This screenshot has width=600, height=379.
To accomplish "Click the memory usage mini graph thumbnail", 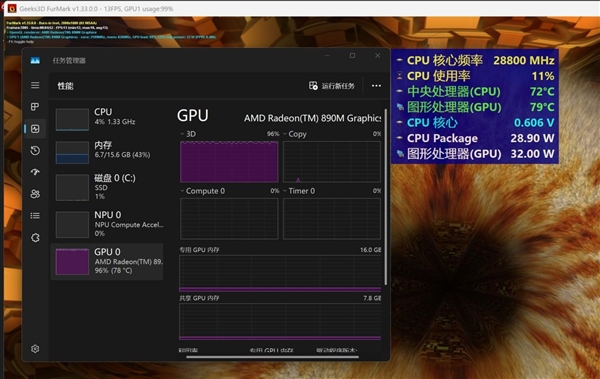I will point(72,152).
